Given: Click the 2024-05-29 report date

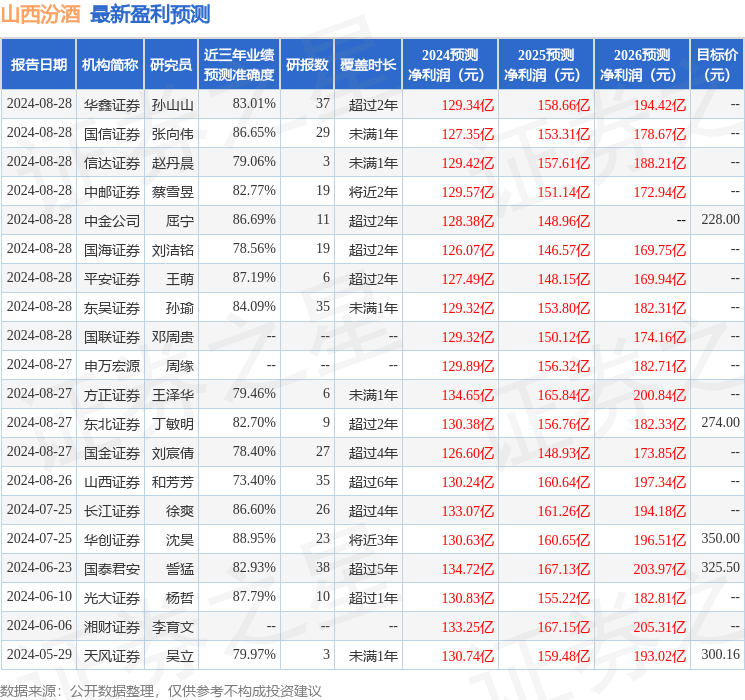Looking at the screenshot, I should coord(39,654).
